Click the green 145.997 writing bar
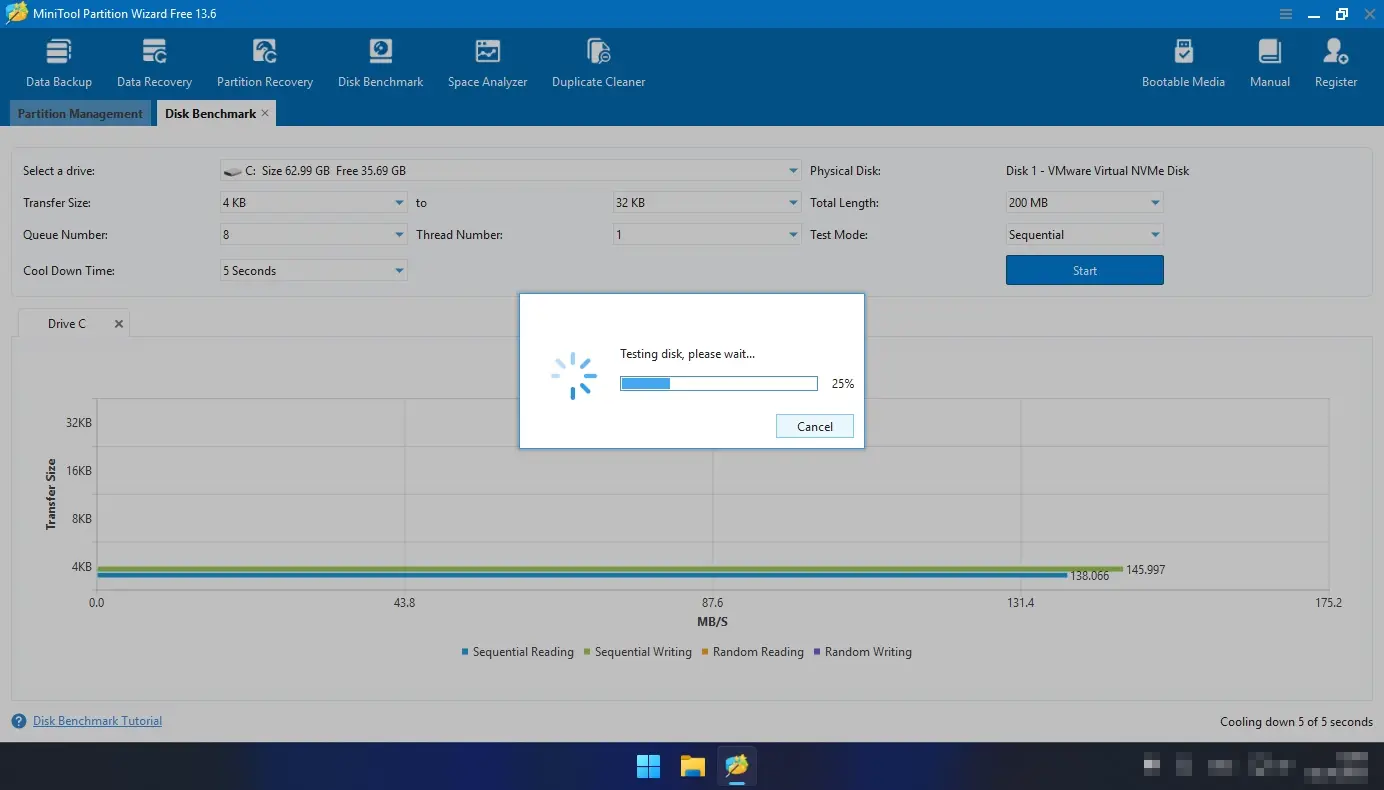The height and width of the screenshot is (790, 1384). tap(610, 569)
